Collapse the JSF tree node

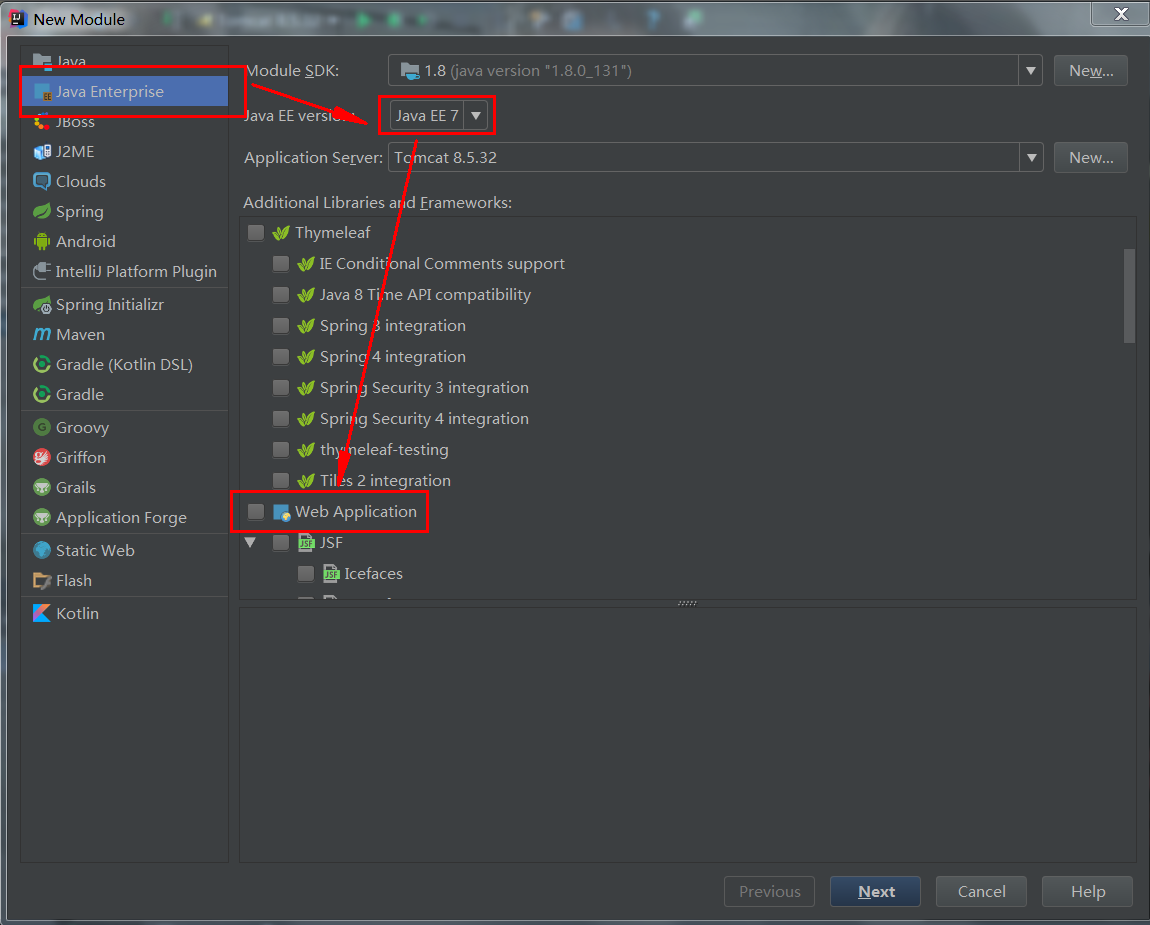(251, 543)
